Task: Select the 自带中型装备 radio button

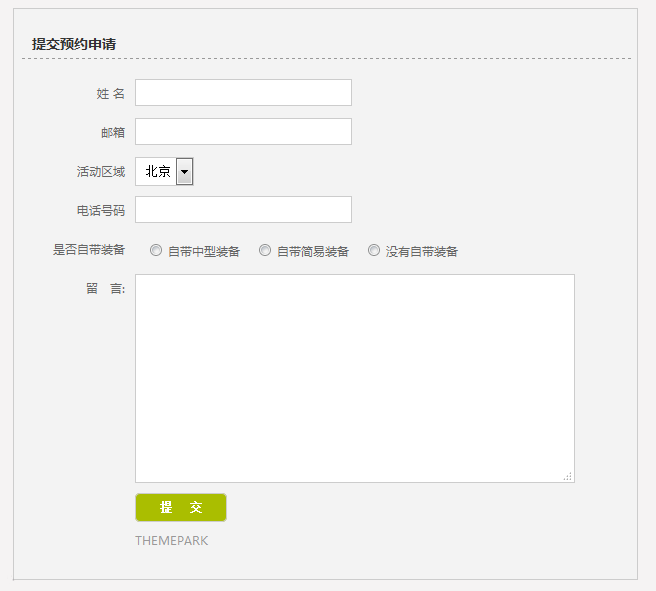Action: 156,251
